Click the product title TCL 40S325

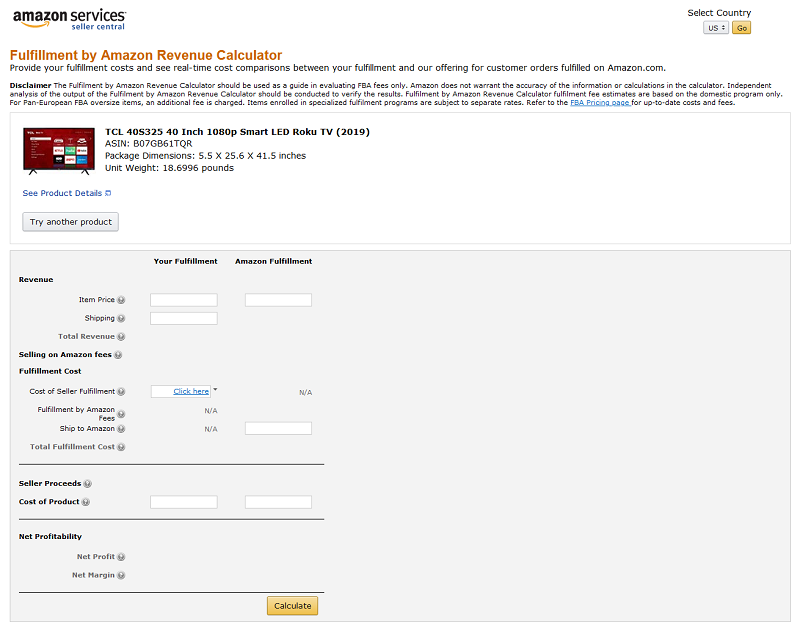tap(237, 132)
